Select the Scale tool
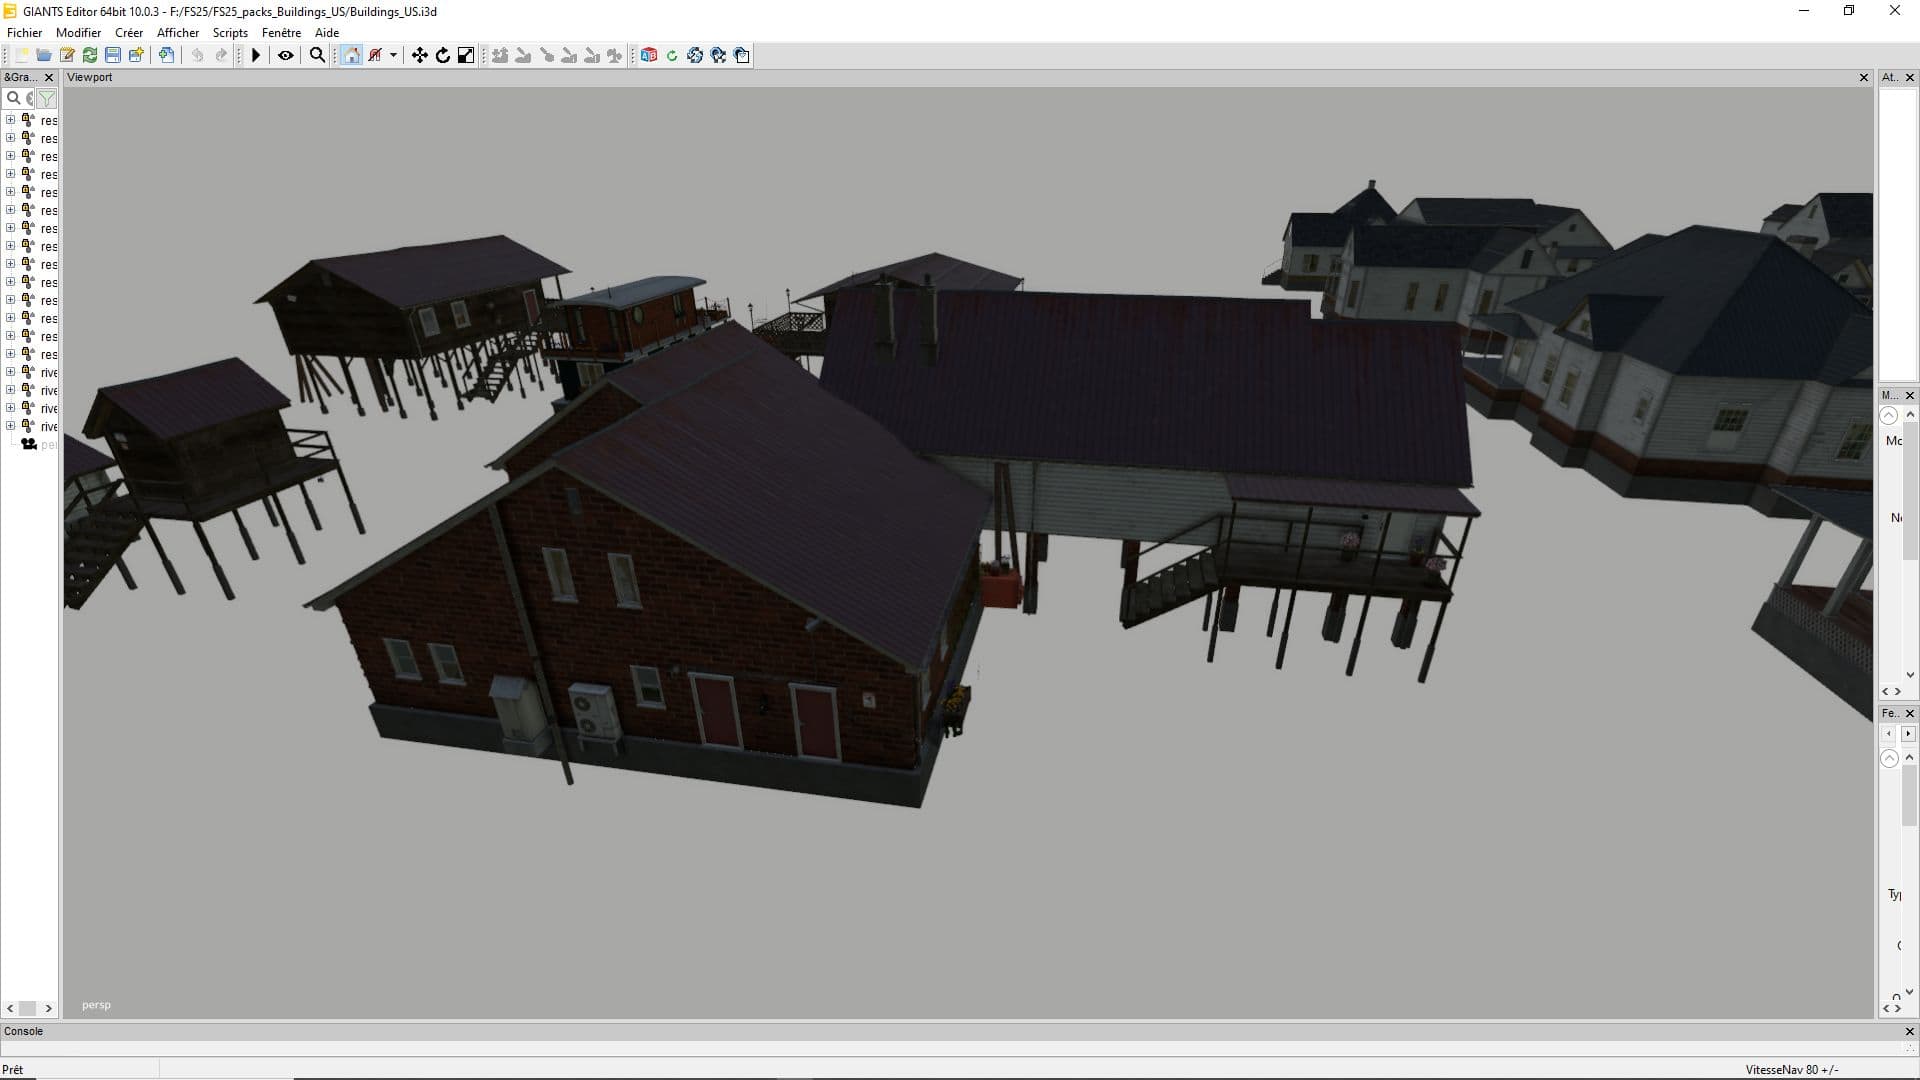 point(465,55)
